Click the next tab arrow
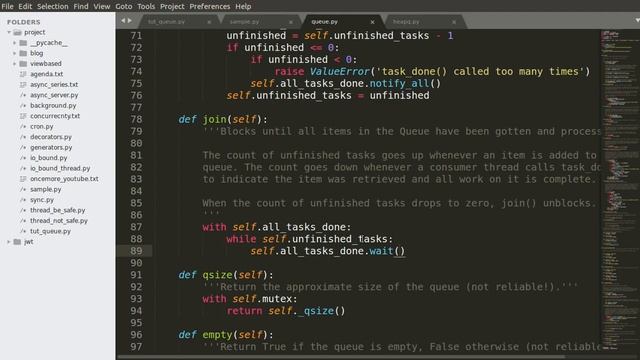Screen dimensions: 640x360 (x=130, y=20)
